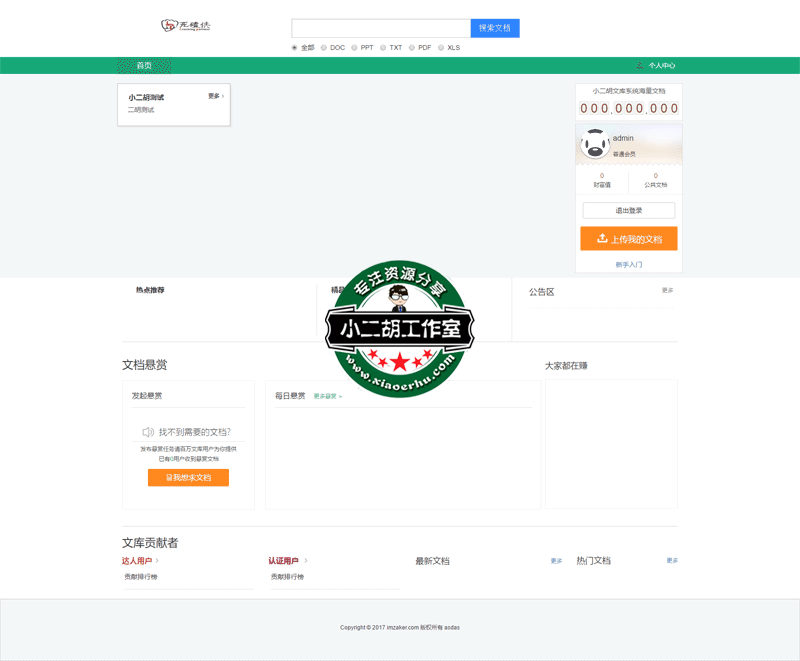Image resolution: width=800 pixels, height=661 pixels.
Task: Select the DOC file type radio
Action: (324, 47)
